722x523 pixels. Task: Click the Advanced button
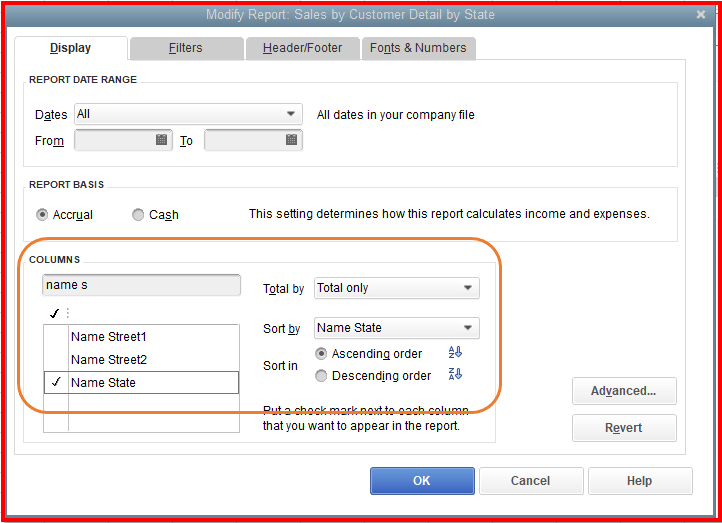tap(623, 391)
